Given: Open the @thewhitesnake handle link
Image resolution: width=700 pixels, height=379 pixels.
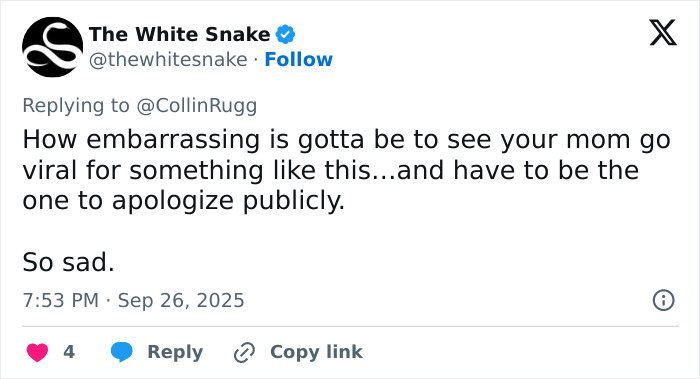Looking at the screenshot, I should click(168, 59).
